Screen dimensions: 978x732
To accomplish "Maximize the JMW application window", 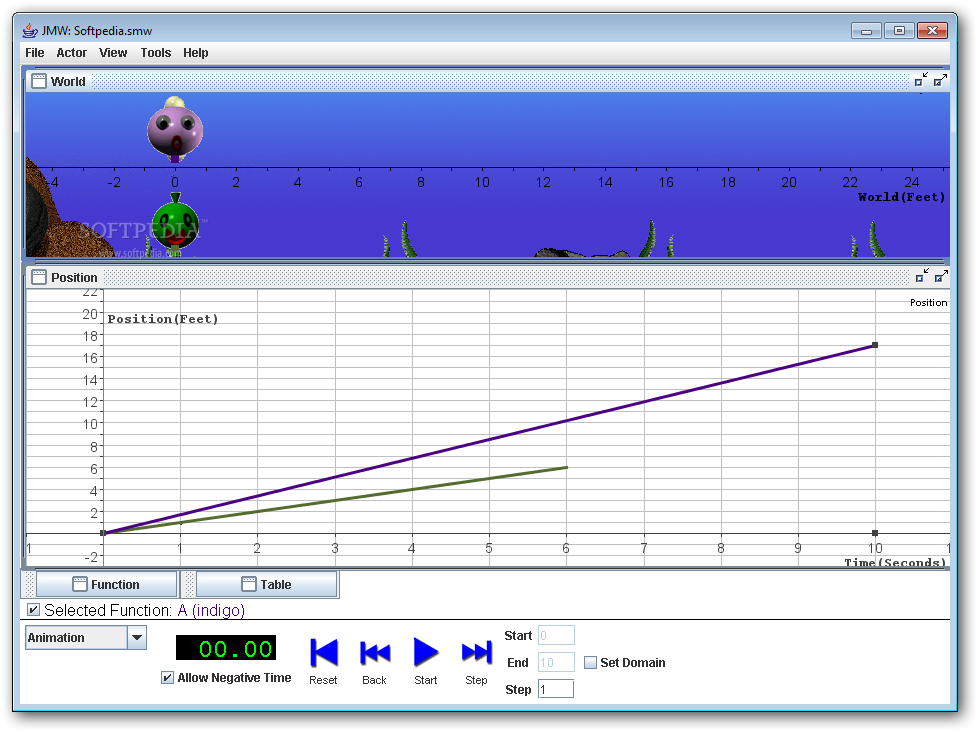I will pyautogui.click(x=899, y=31).
